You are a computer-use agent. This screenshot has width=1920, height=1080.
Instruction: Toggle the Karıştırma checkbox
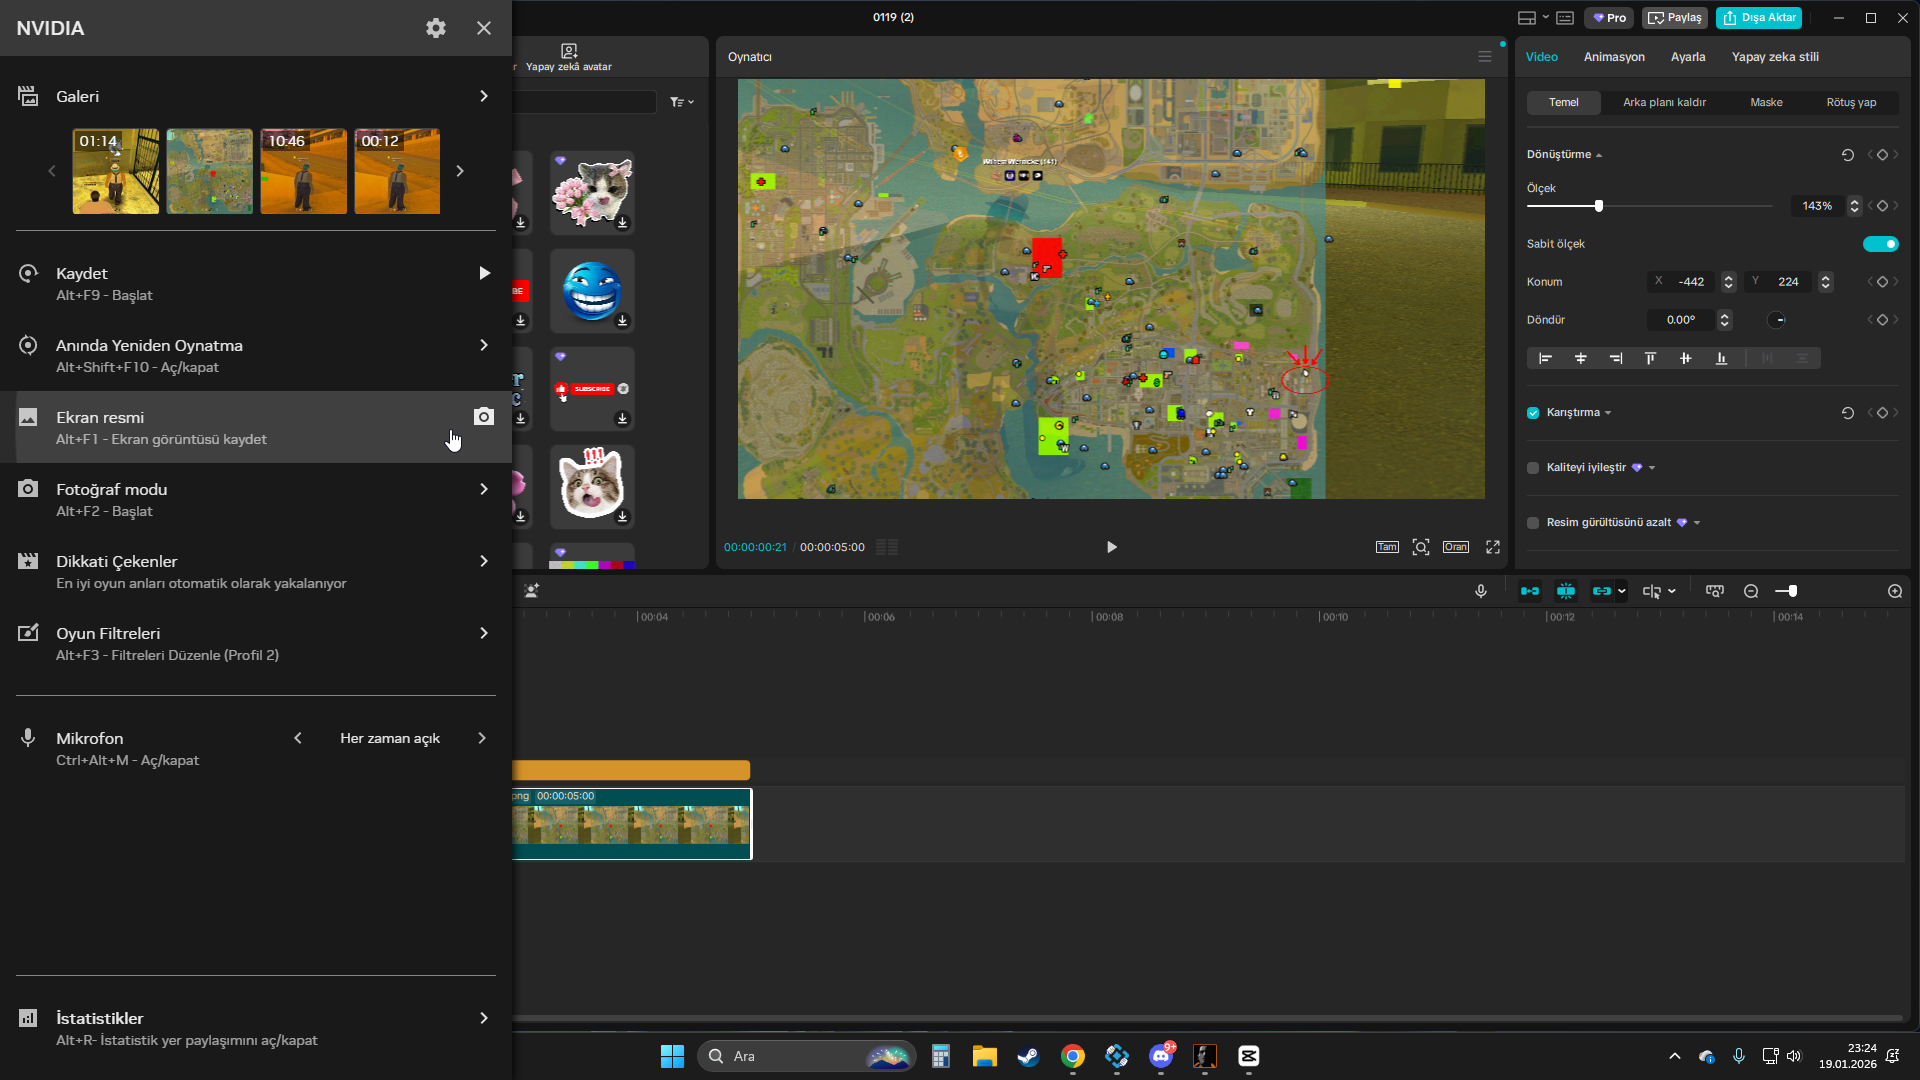click(1533, 413)
